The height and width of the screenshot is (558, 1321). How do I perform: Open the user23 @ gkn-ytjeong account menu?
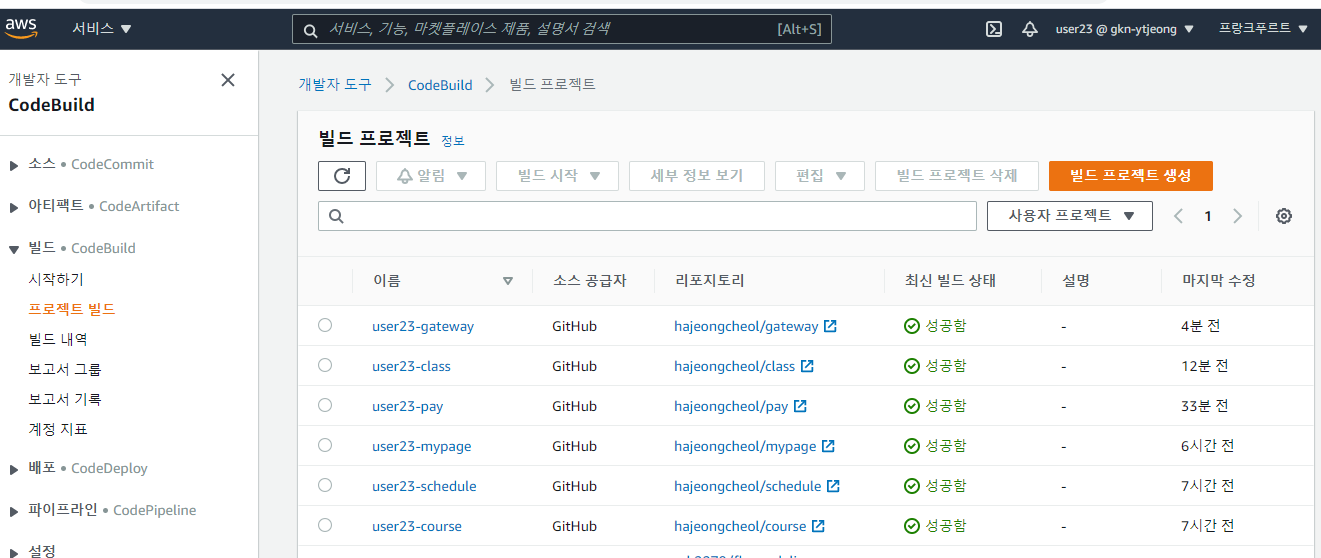1125,29
